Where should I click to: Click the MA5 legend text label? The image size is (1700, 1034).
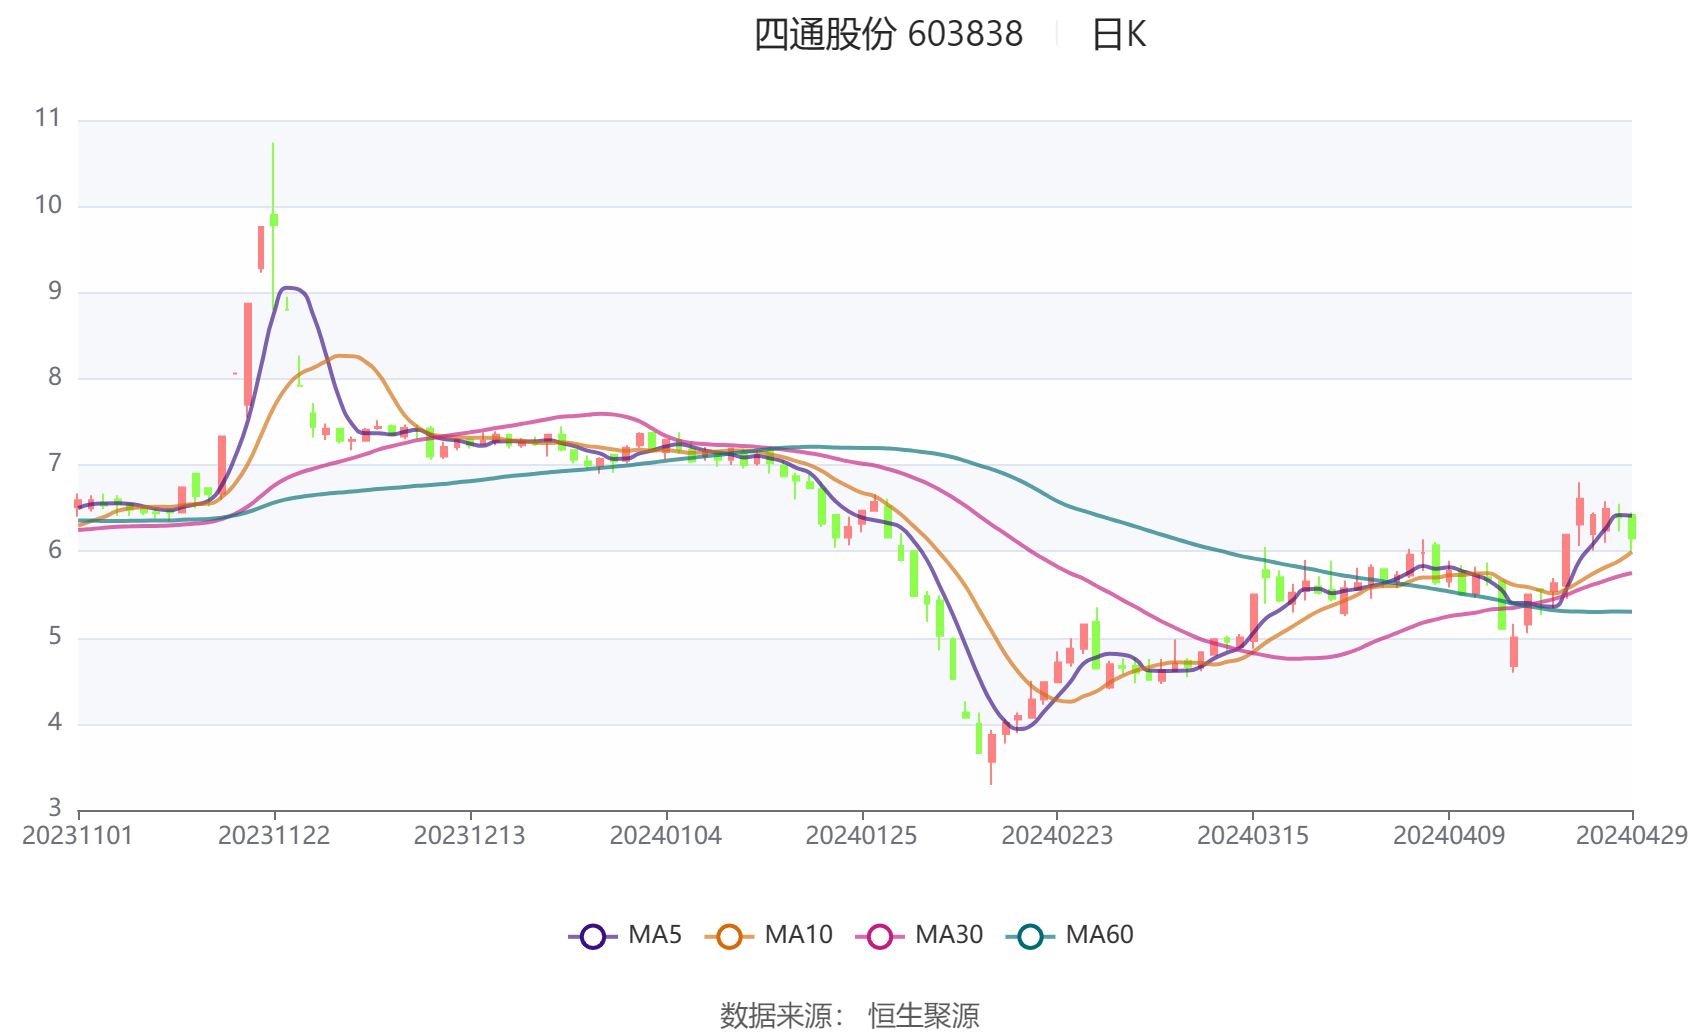coord(655,936)
